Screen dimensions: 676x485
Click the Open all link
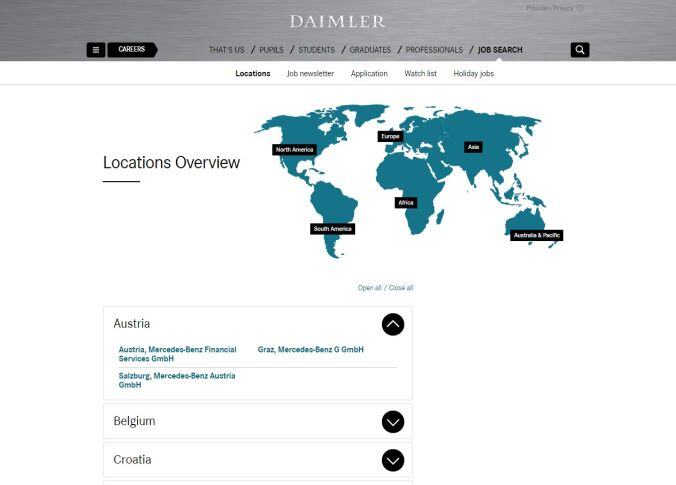pyautogui.click(x=369, y=288)
